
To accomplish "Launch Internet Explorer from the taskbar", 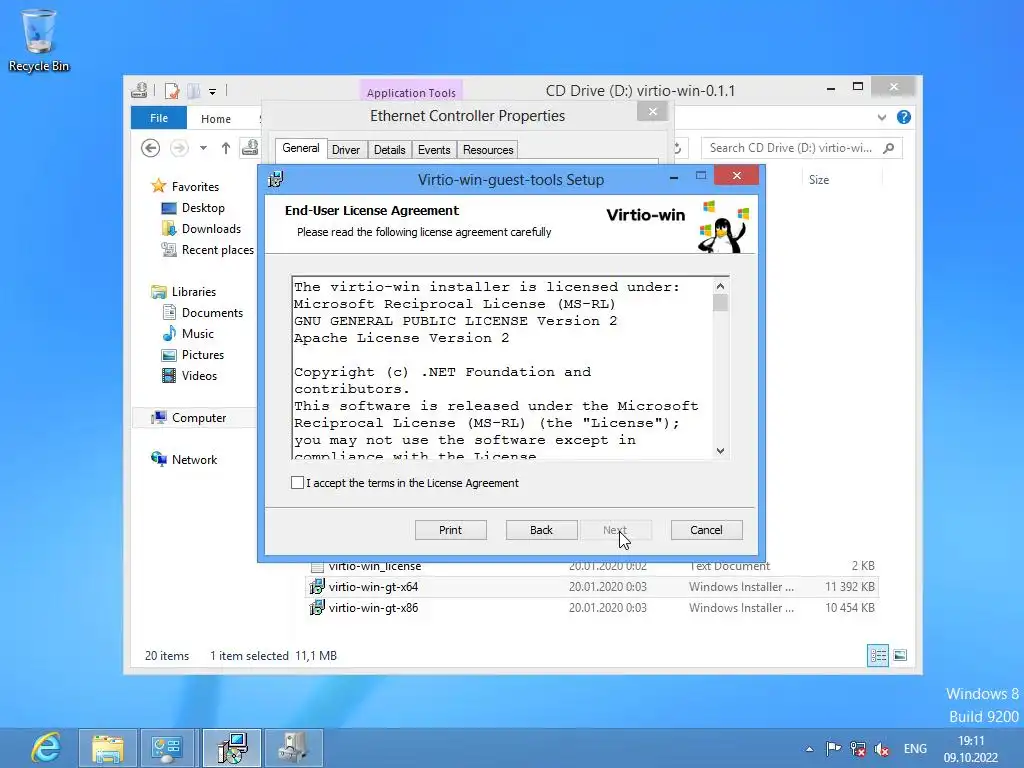I will 46,748.
